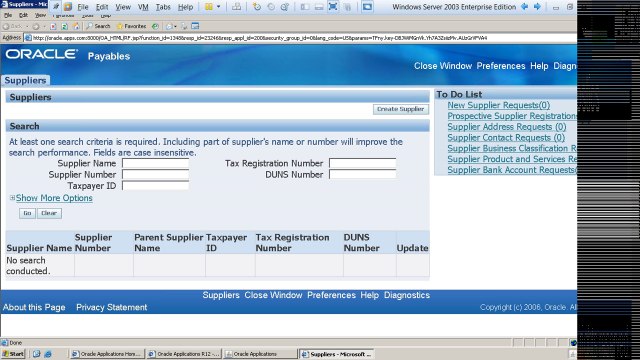Image resolution: width=640 pixels, height=360 pixels.
Task: Click the Search button in browser toolbar
Action: coord(98,26)
